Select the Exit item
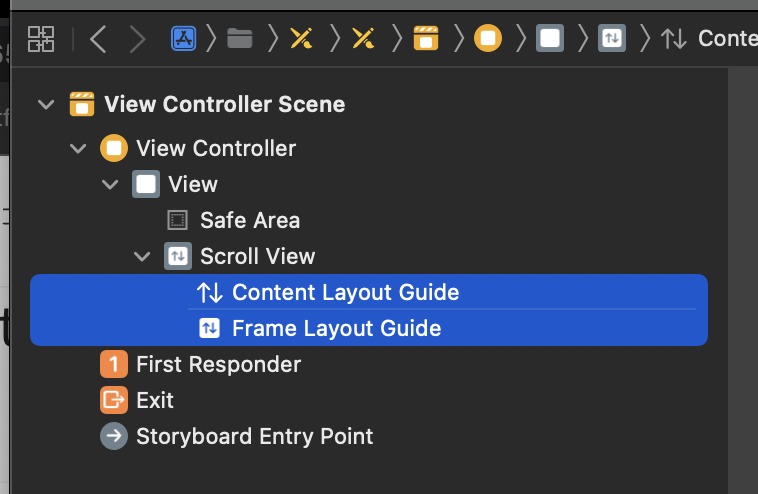758x494 pixels. tap(155, 400)
